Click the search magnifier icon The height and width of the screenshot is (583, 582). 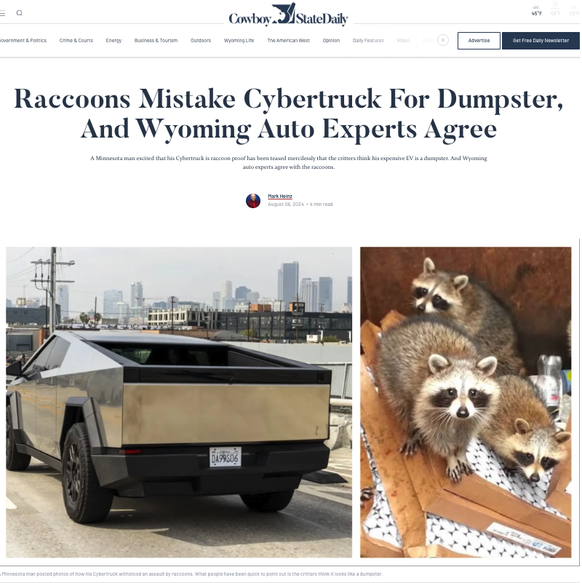[19, 13]
